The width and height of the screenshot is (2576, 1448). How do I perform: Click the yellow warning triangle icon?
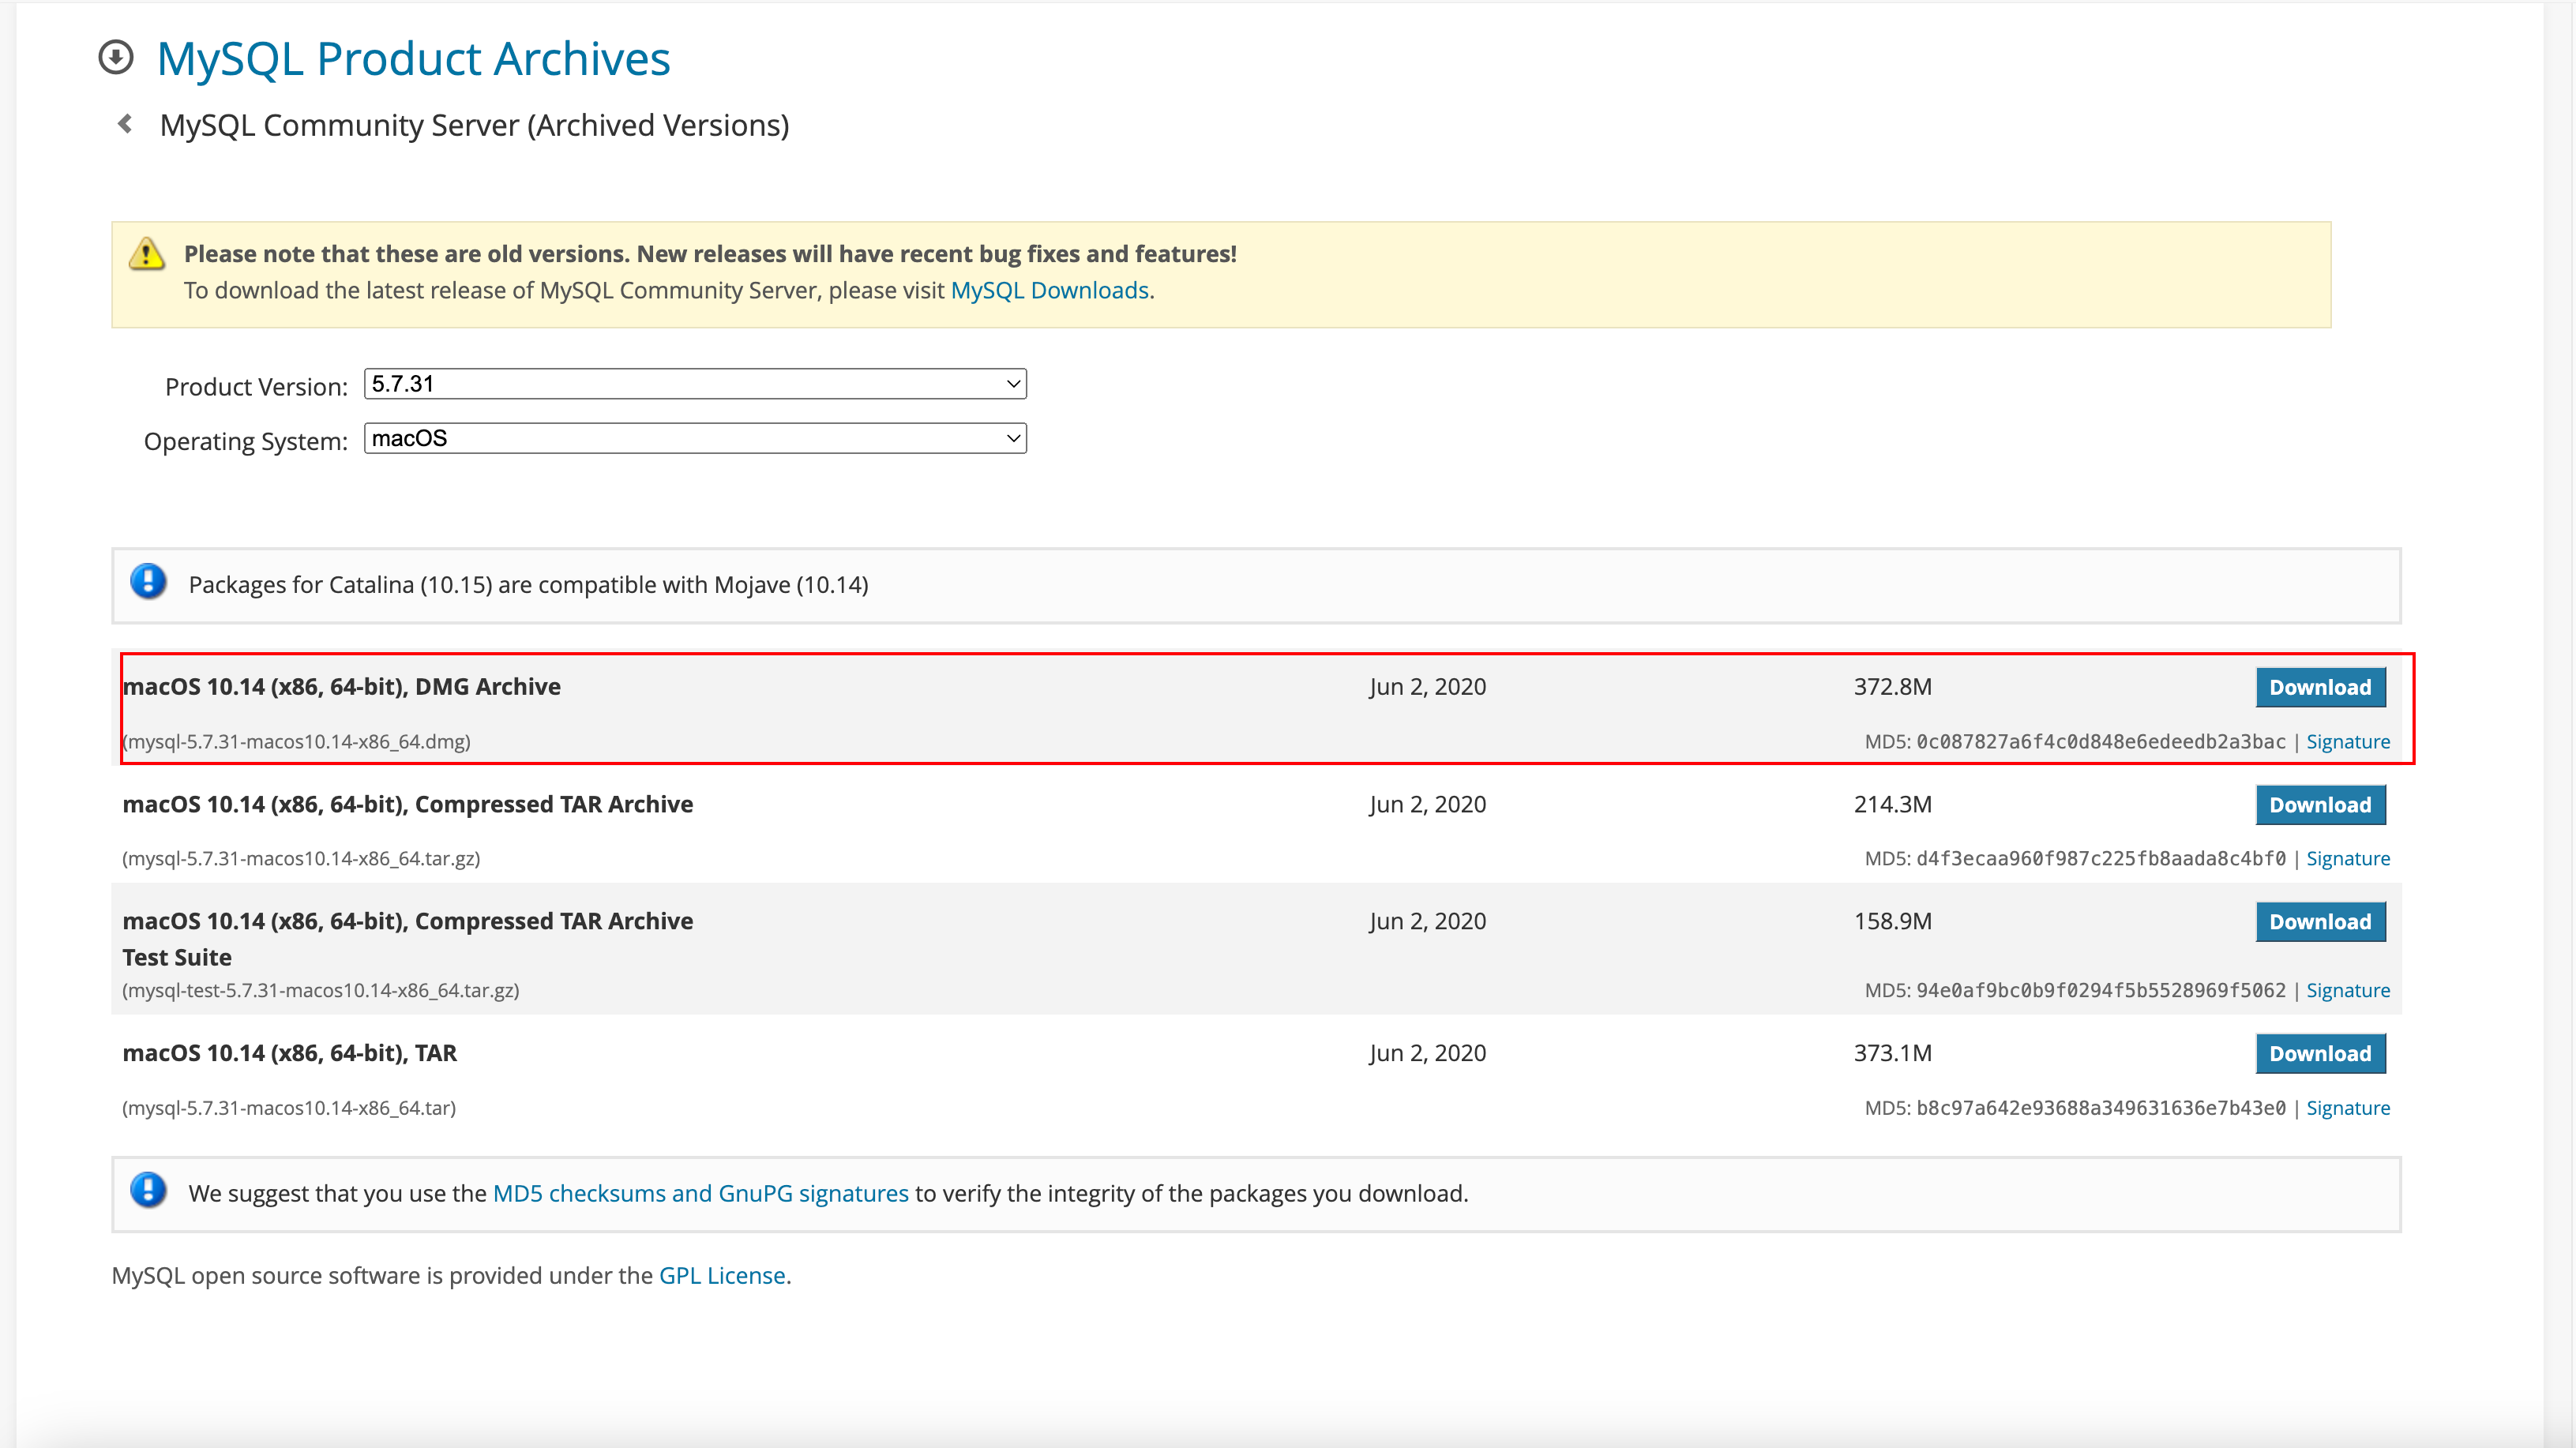point(147,254)
